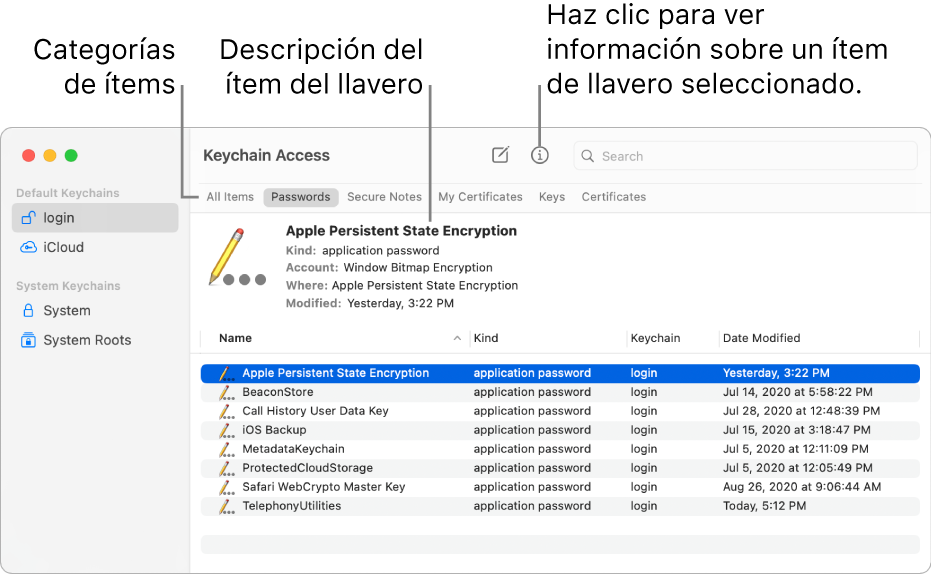Open the info icon for selected item
This screenshot has height=575, width=931.
pyautogui.click(x=539, y=156)
